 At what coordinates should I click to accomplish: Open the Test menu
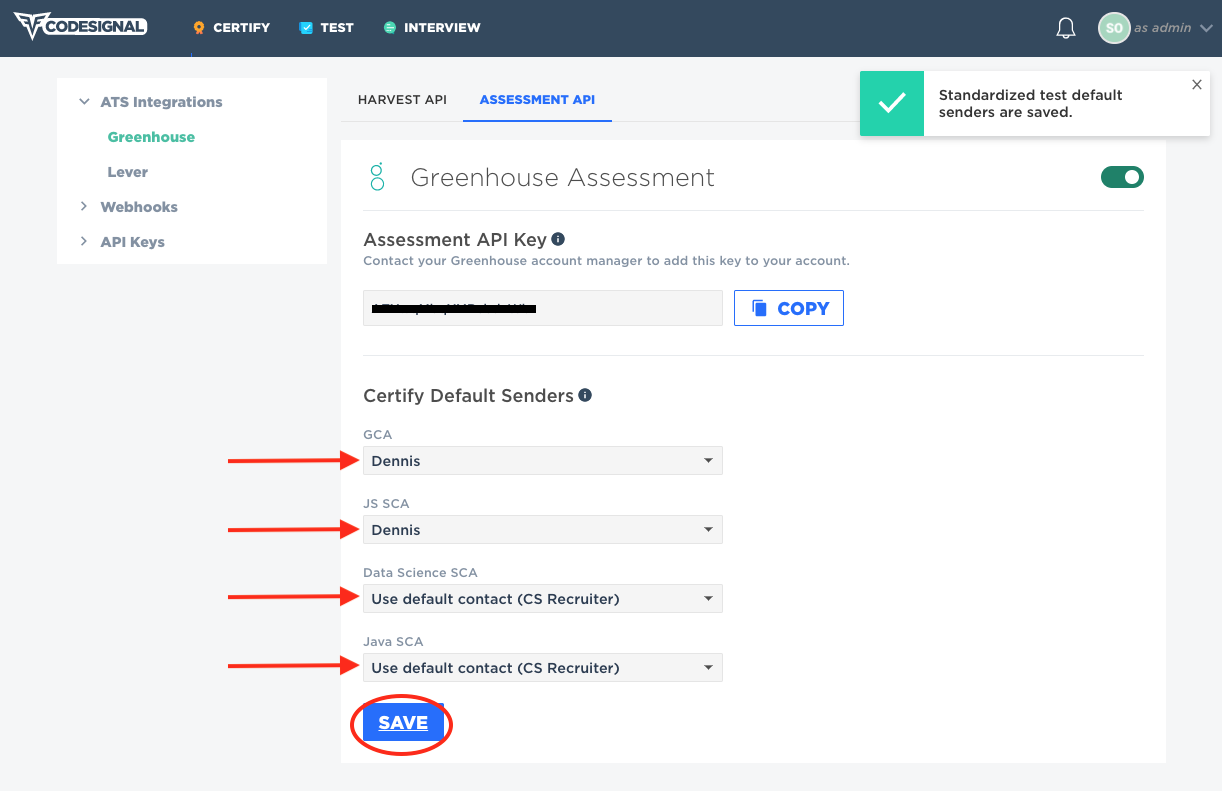326,28
